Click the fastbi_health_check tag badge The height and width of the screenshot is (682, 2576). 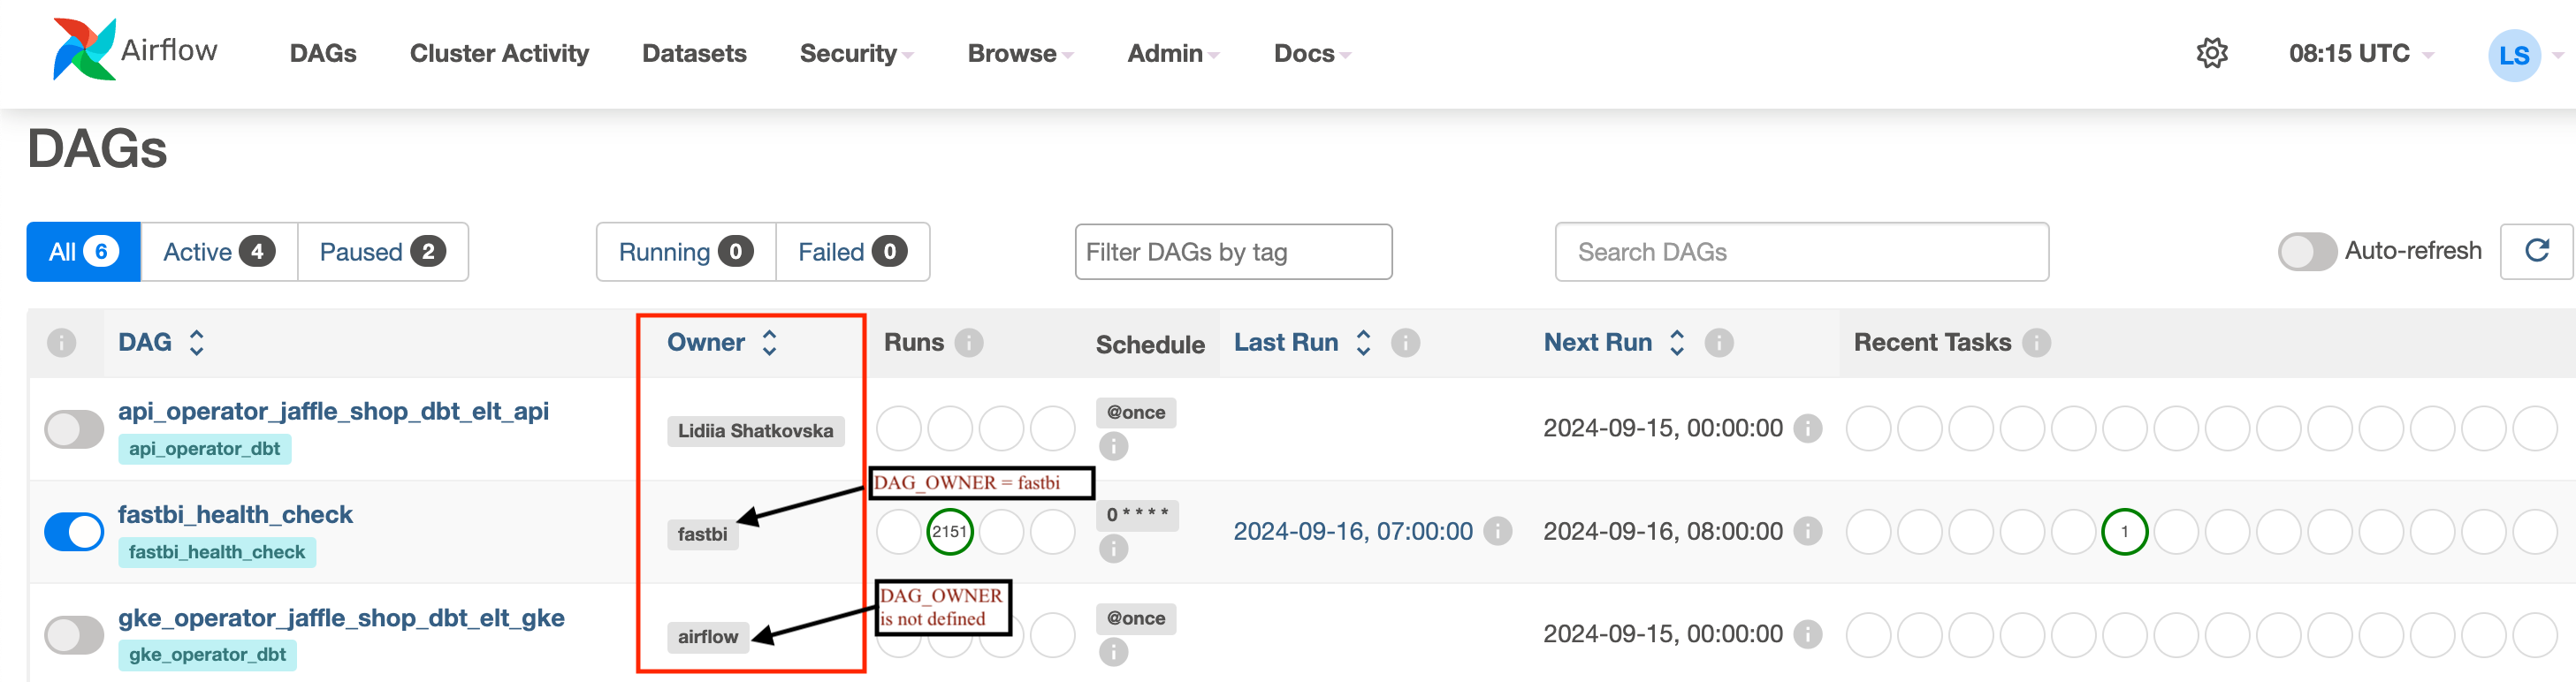(x=217, y=552)
